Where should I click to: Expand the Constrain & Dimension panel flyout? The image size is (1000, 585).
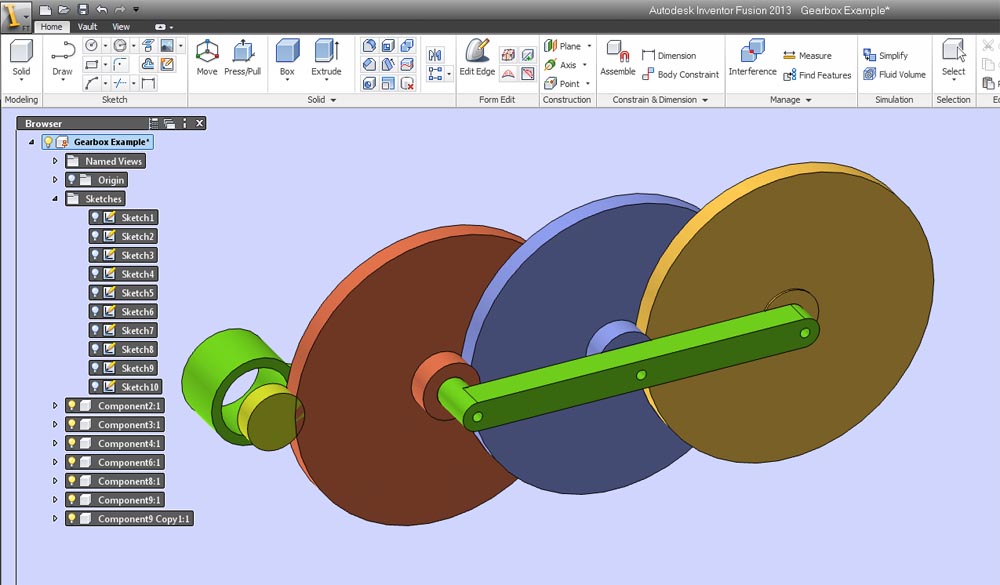point(705,100)
